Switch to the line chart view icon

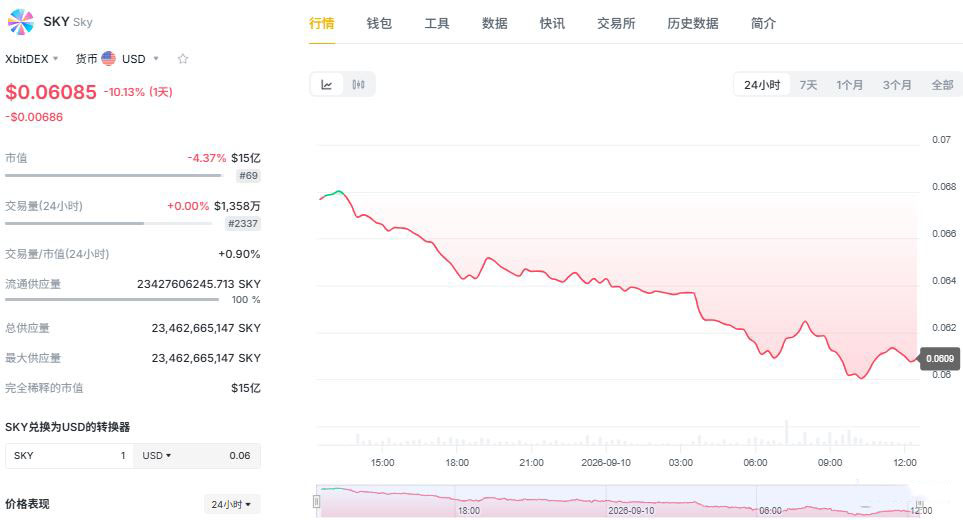point(327,85)
